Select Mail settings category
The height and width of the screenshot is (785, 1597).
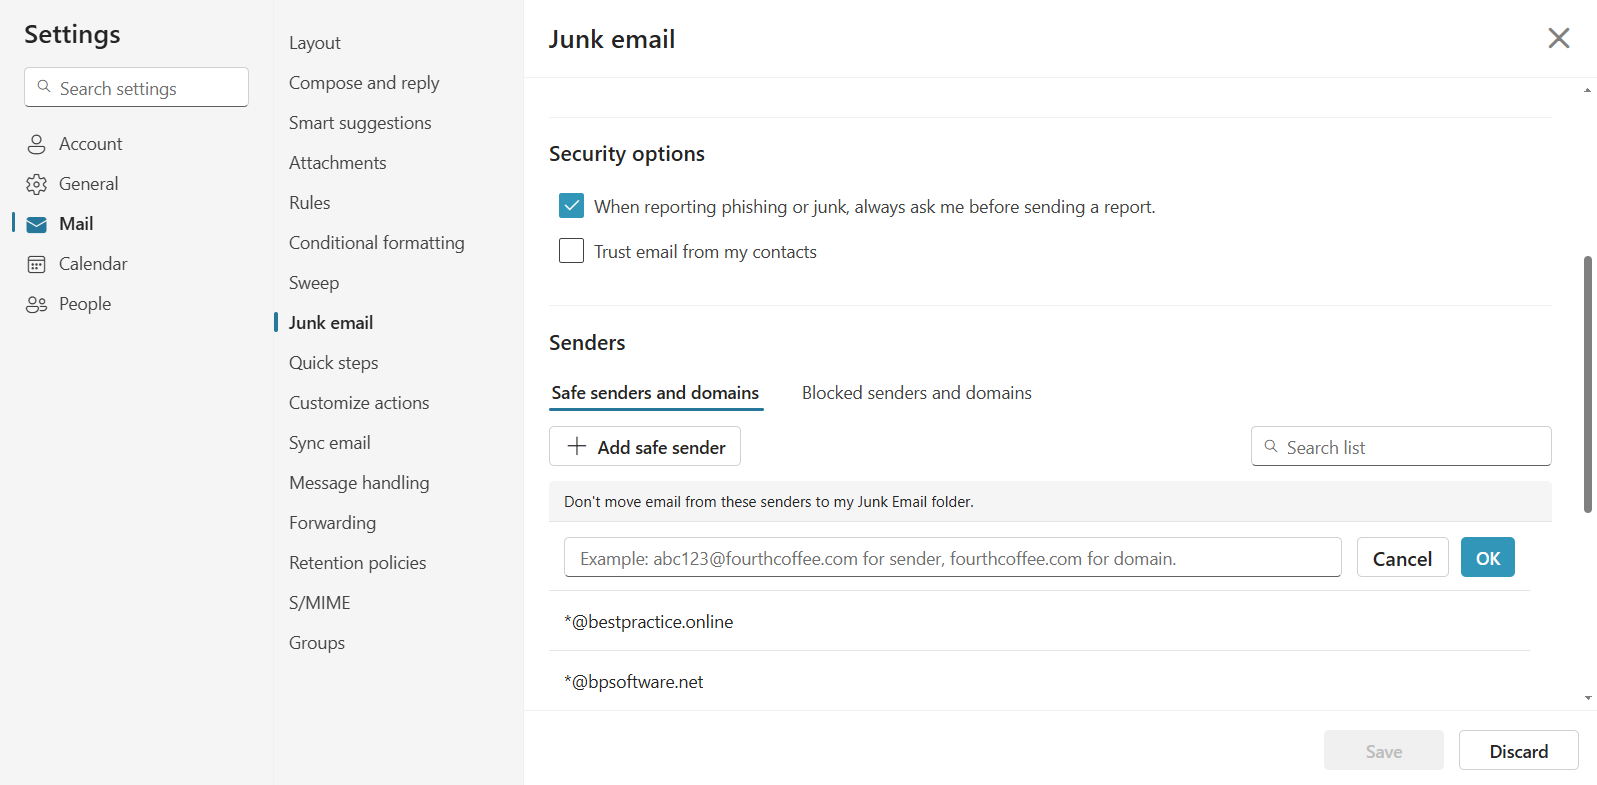point(76,224)
